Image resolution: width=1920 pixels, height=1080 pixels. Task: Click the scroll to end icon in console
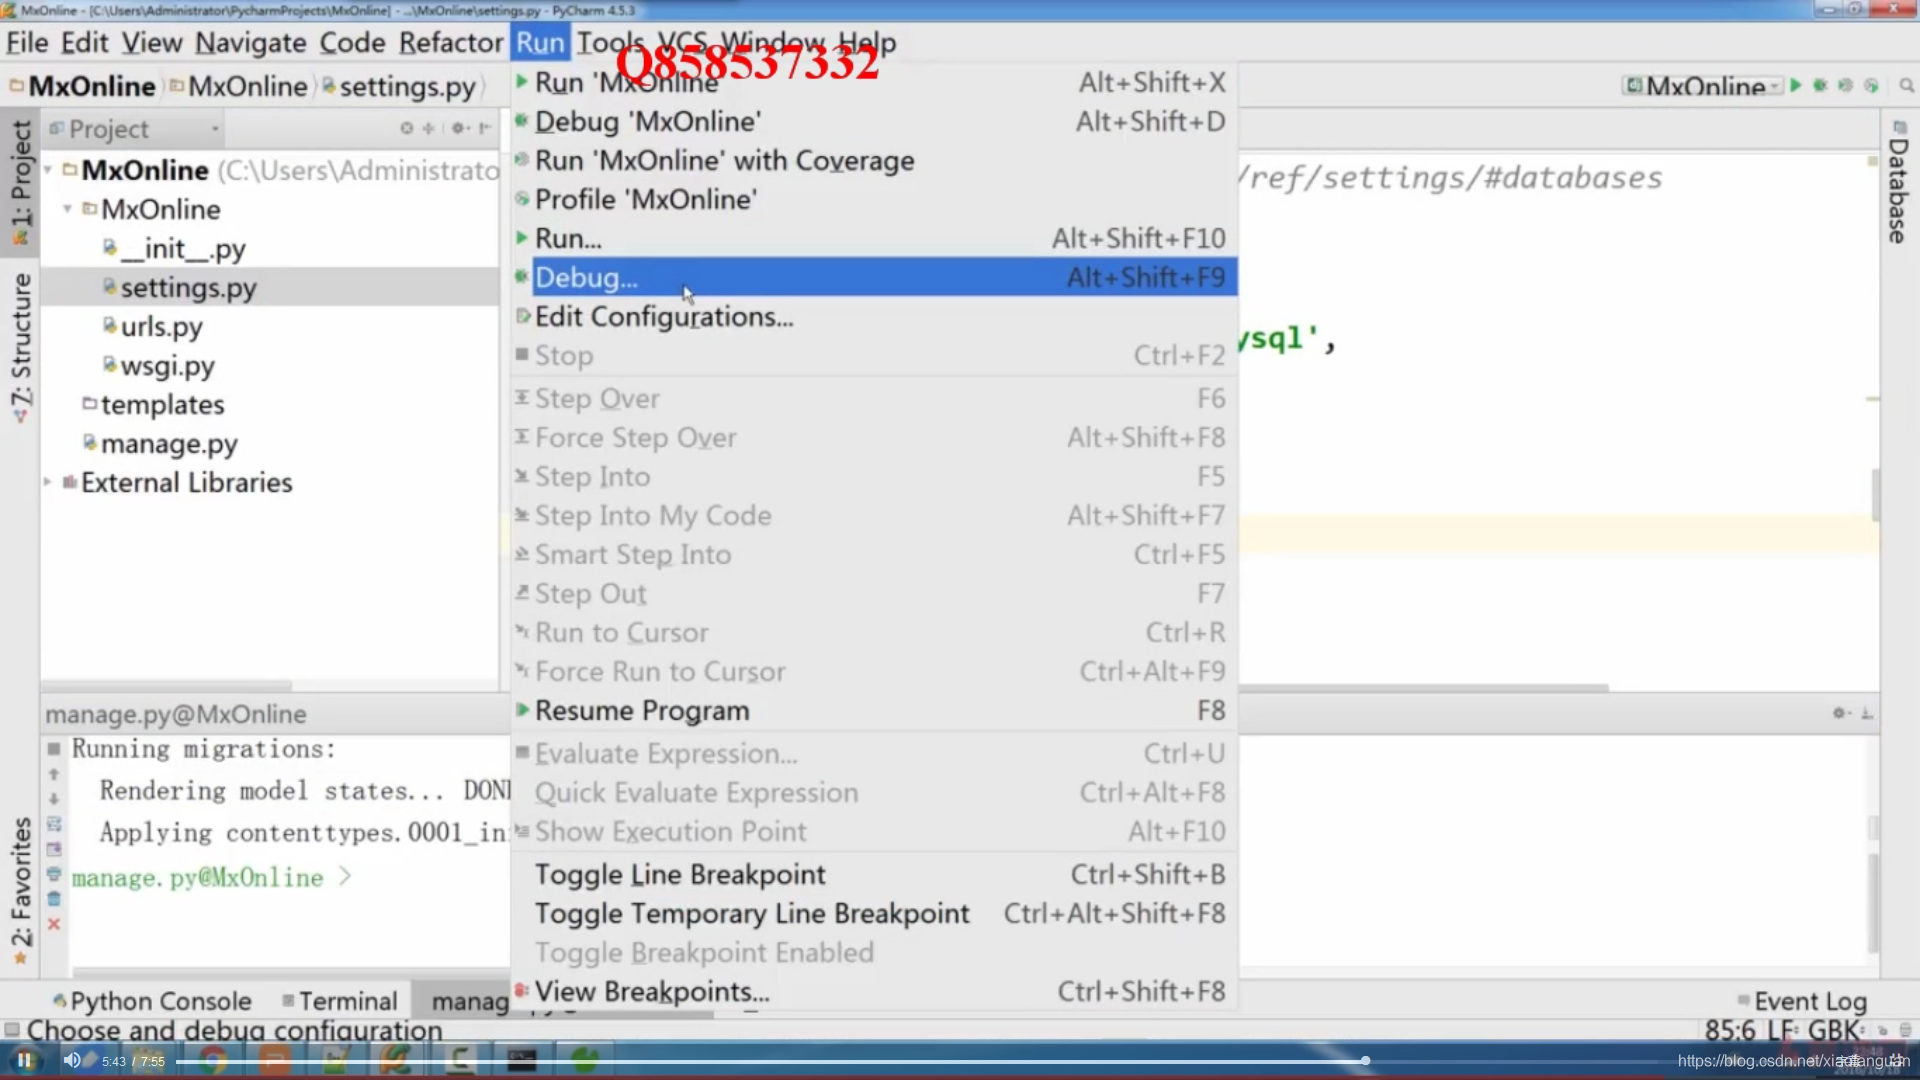54,849
